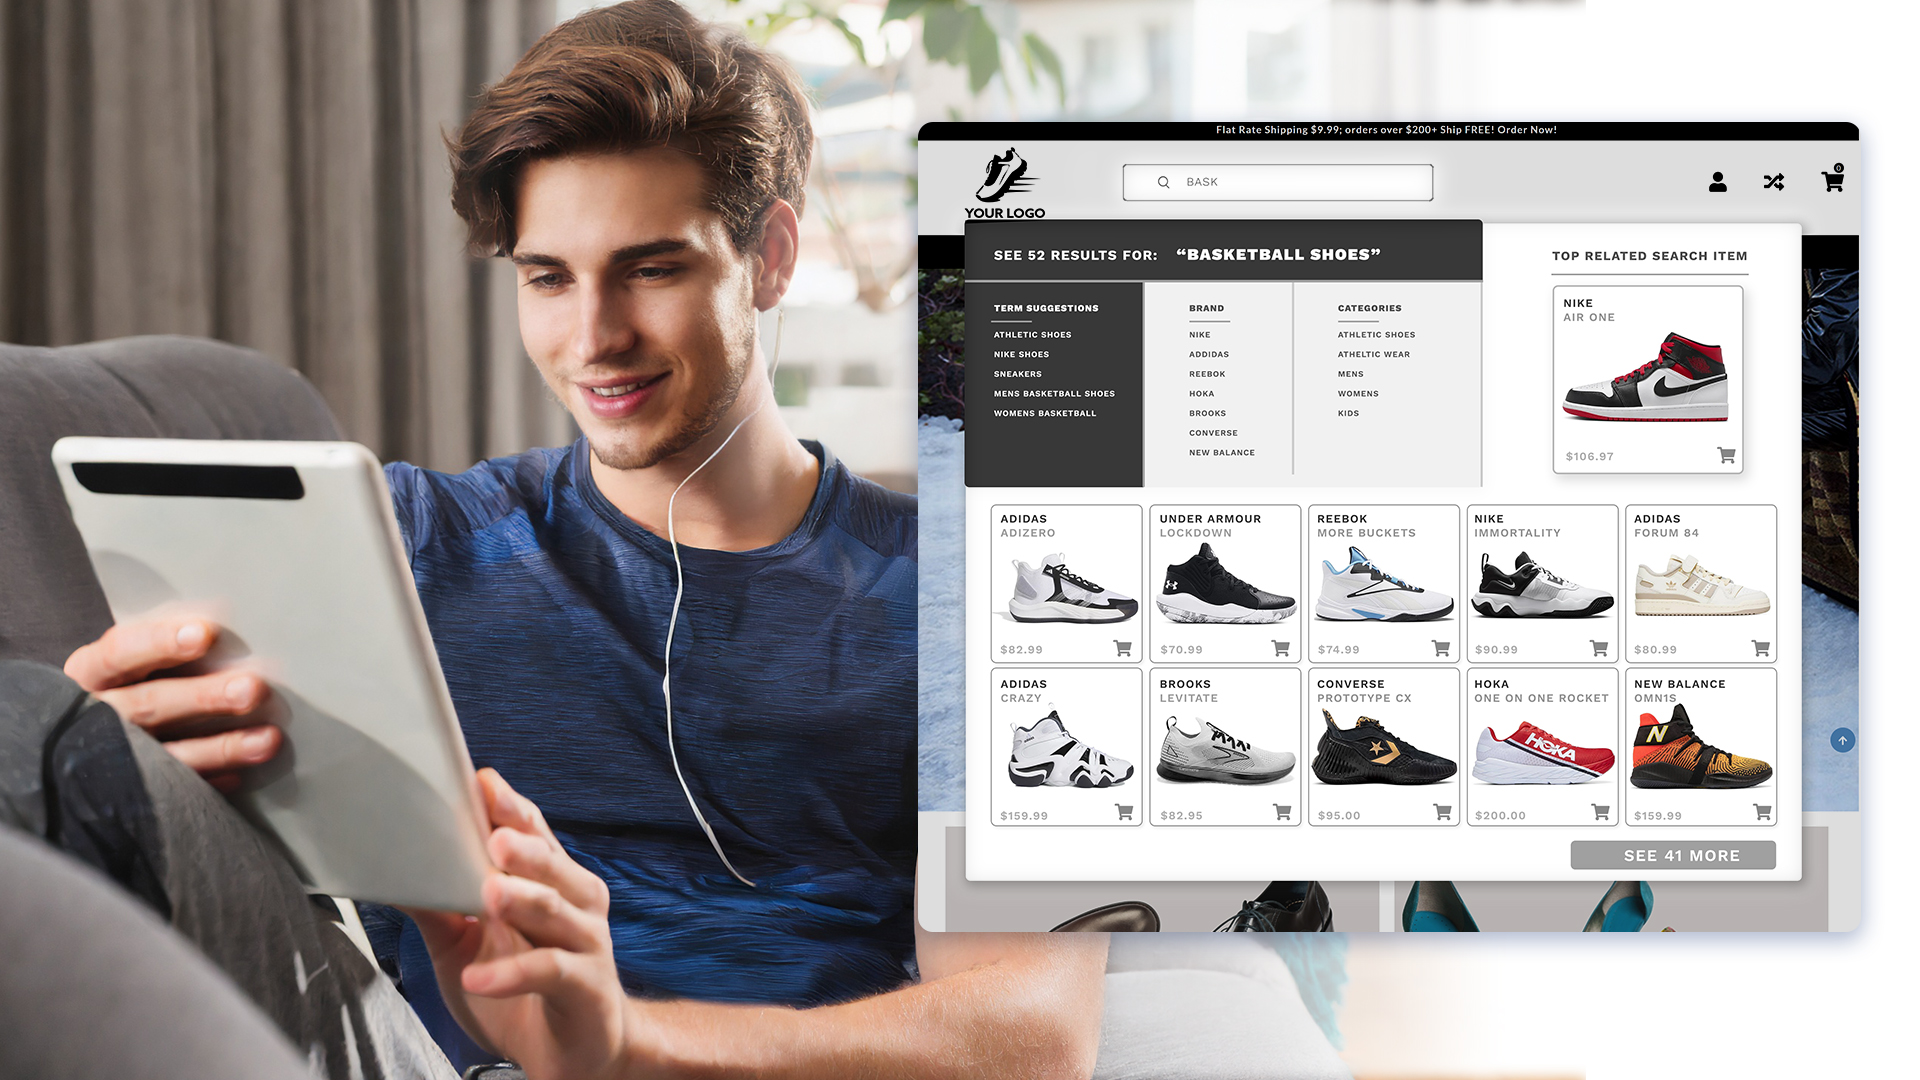This screenshot has height=1080, width=1920.
Task: Click add to cart for Converse Prototype CX
Action: [1441, 812]
